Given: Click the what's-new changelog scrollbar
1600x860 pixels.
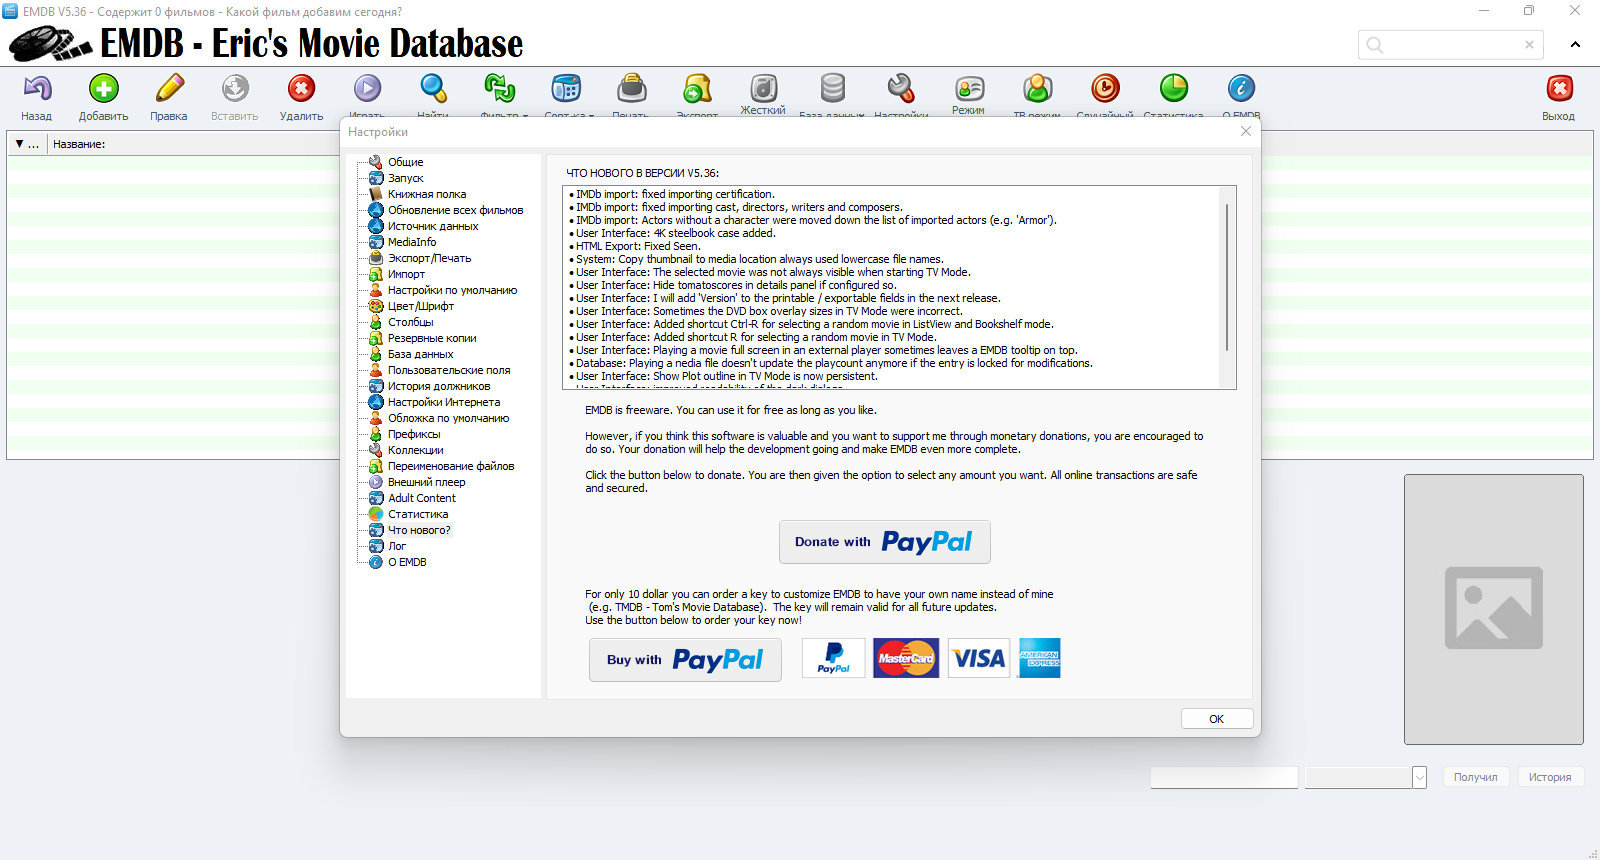Looking at the screenshot, I should (x=1227, y=277).
